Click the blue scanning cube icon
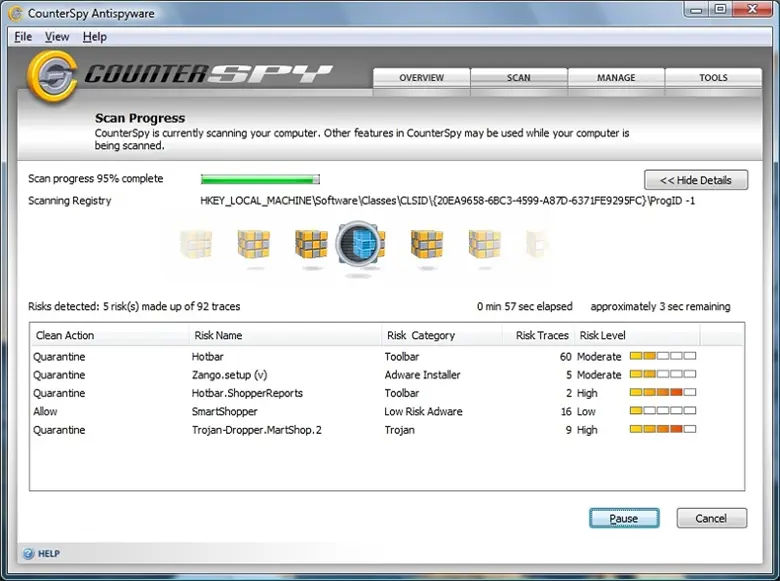The image size is (780, 581). (x=358, y=245)
